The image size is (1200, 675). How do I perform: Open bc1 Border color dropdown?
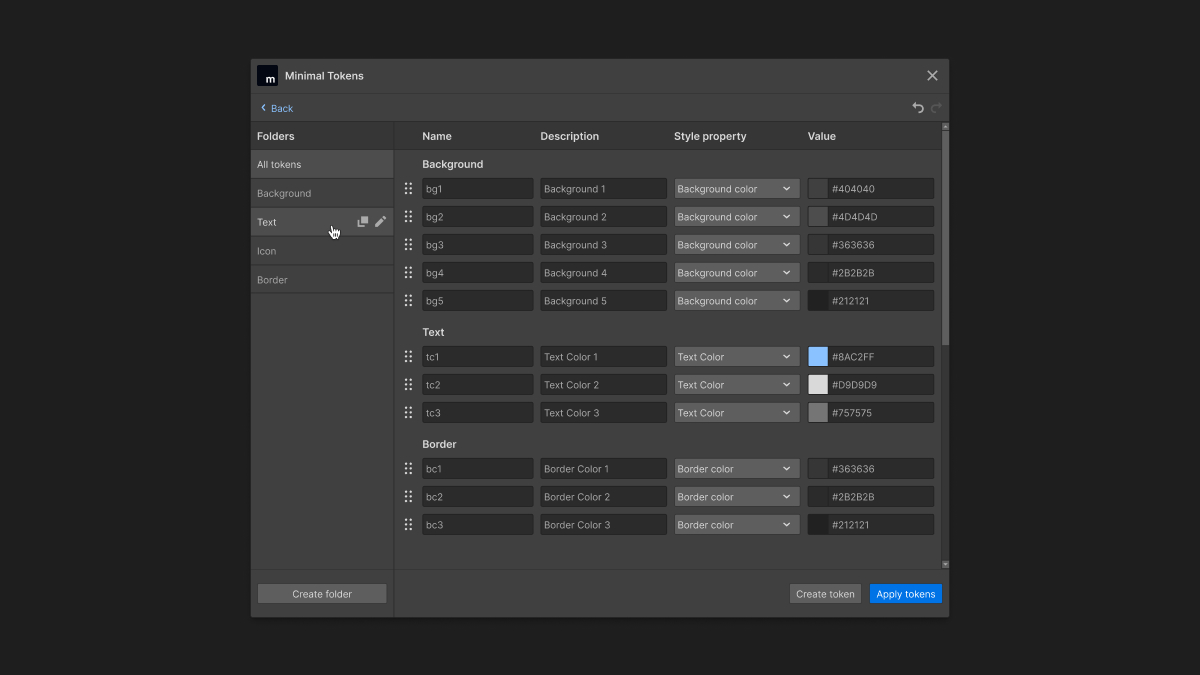(x=737, y=469)
